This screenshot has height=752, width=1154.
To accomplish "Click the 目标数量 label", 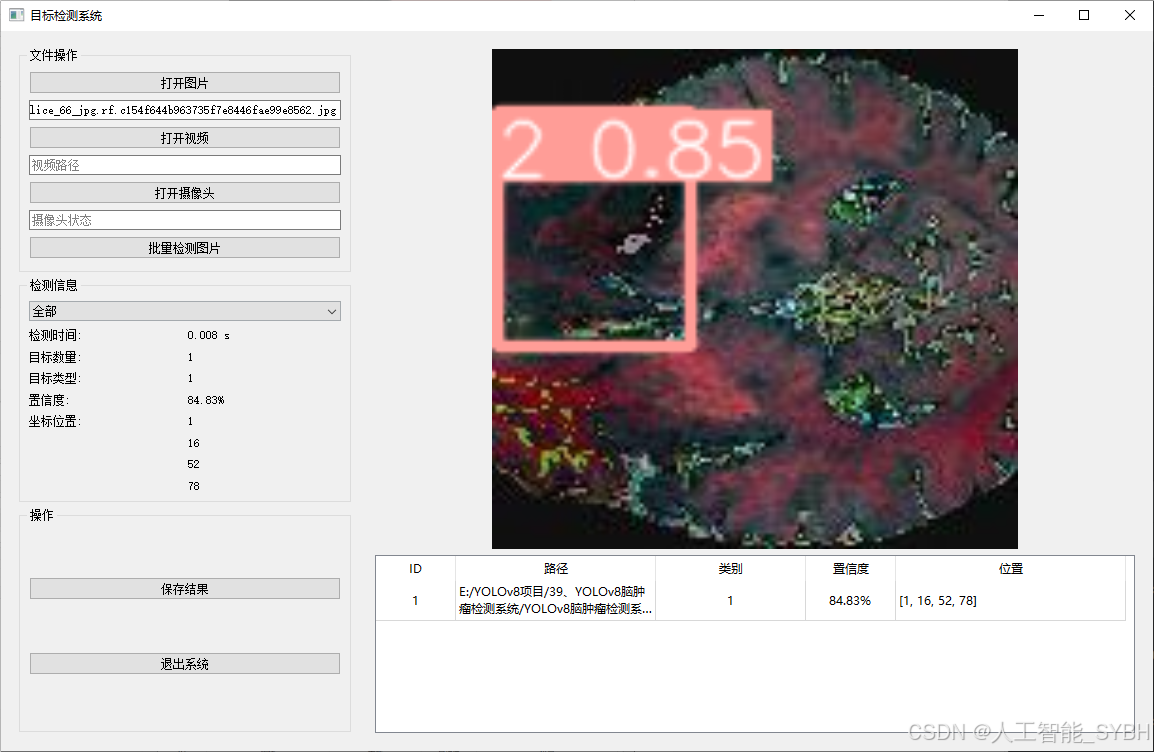I will click(x=55, y=357).
